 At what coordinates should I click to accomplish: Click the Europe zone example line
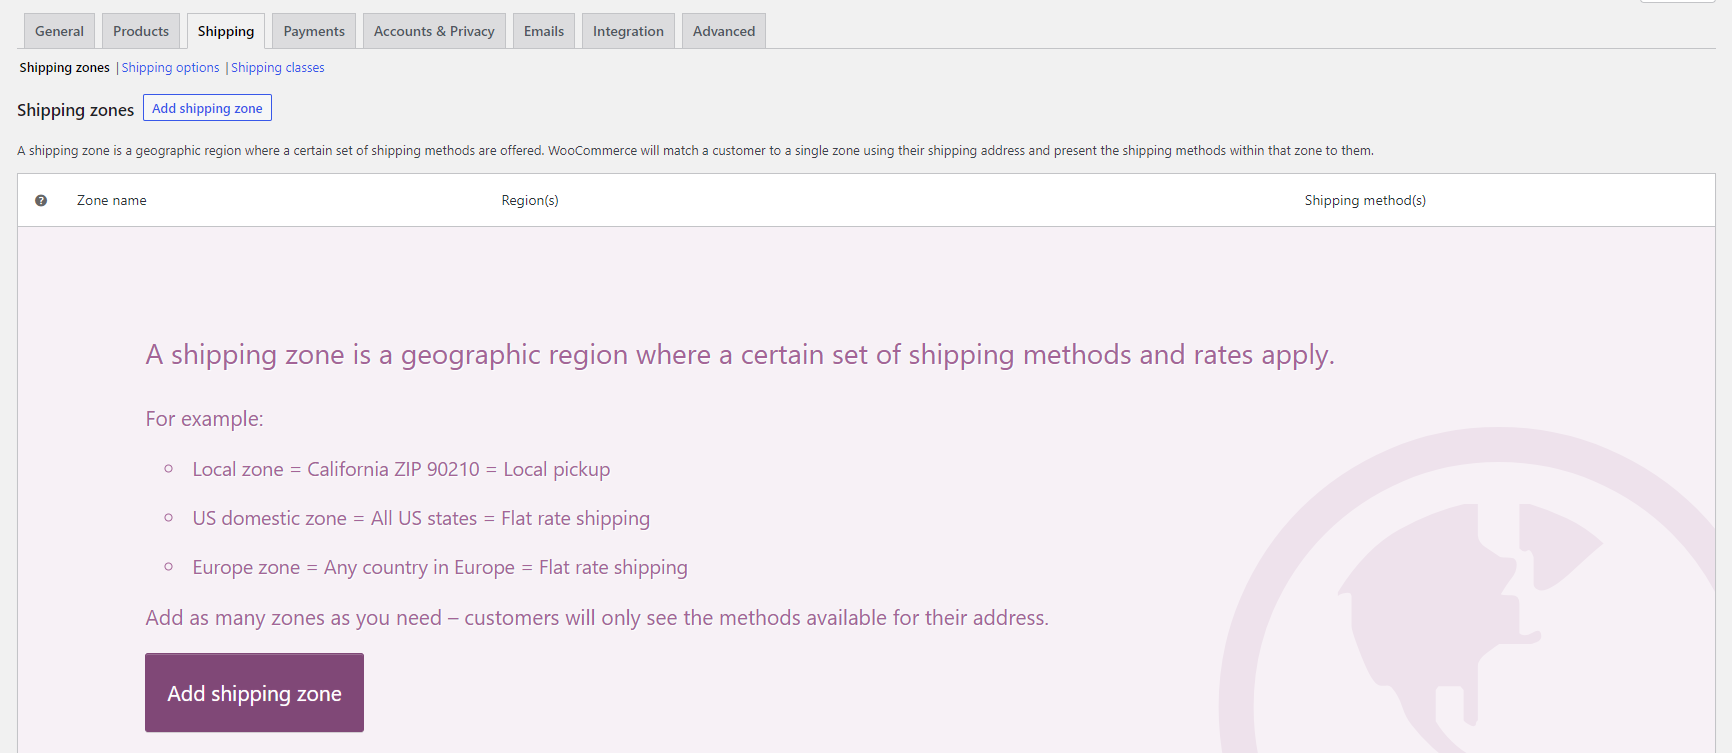pyautogui.click(x=440, y=568)
